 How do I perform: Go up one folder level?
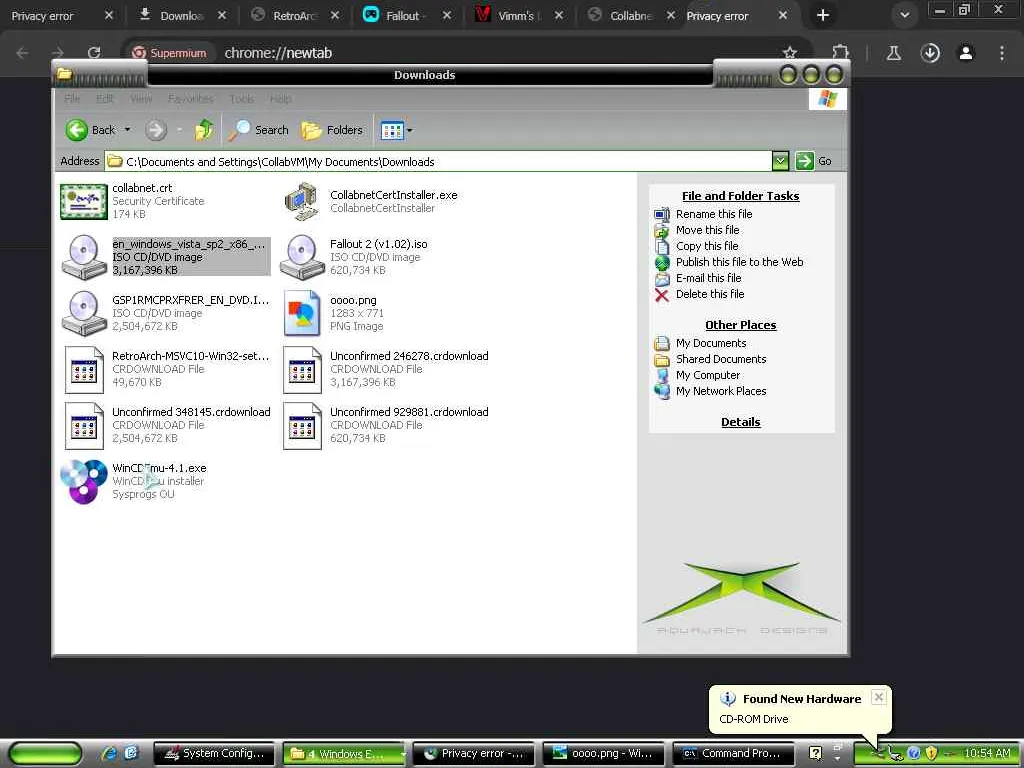coord(204,130)
